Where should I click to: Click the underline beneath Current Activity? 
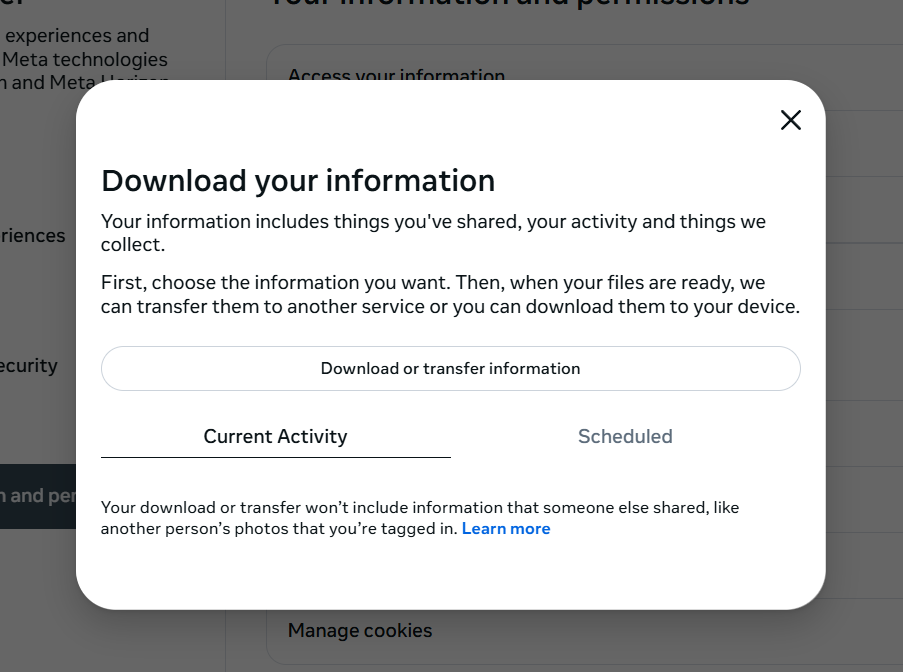[x=275, y=457]
